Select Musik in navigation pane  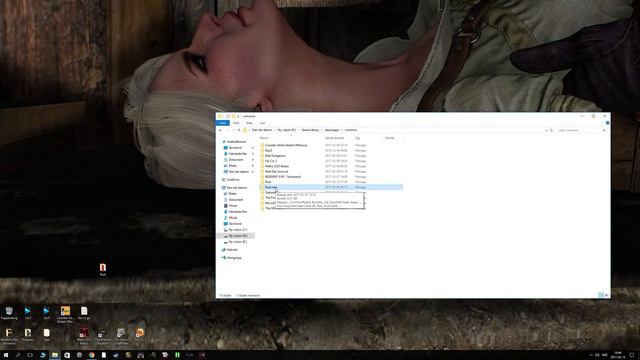(x=233, y=218)
